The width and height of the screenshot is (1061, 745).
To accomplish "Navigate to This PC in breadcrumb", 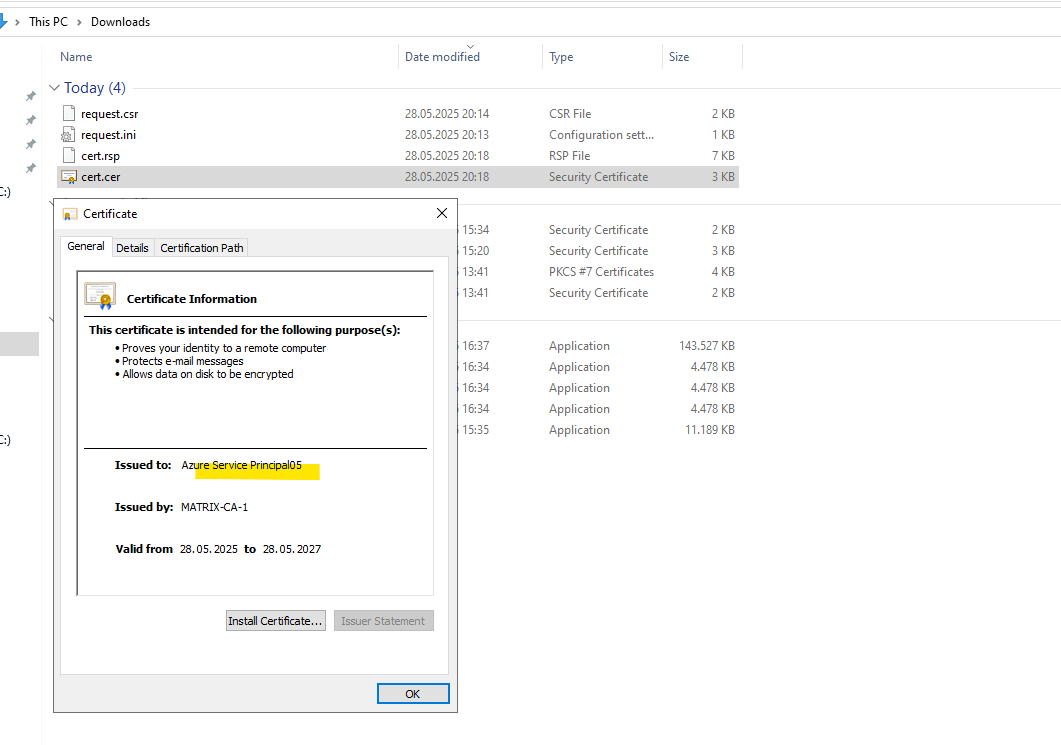I will click(49, 22).
